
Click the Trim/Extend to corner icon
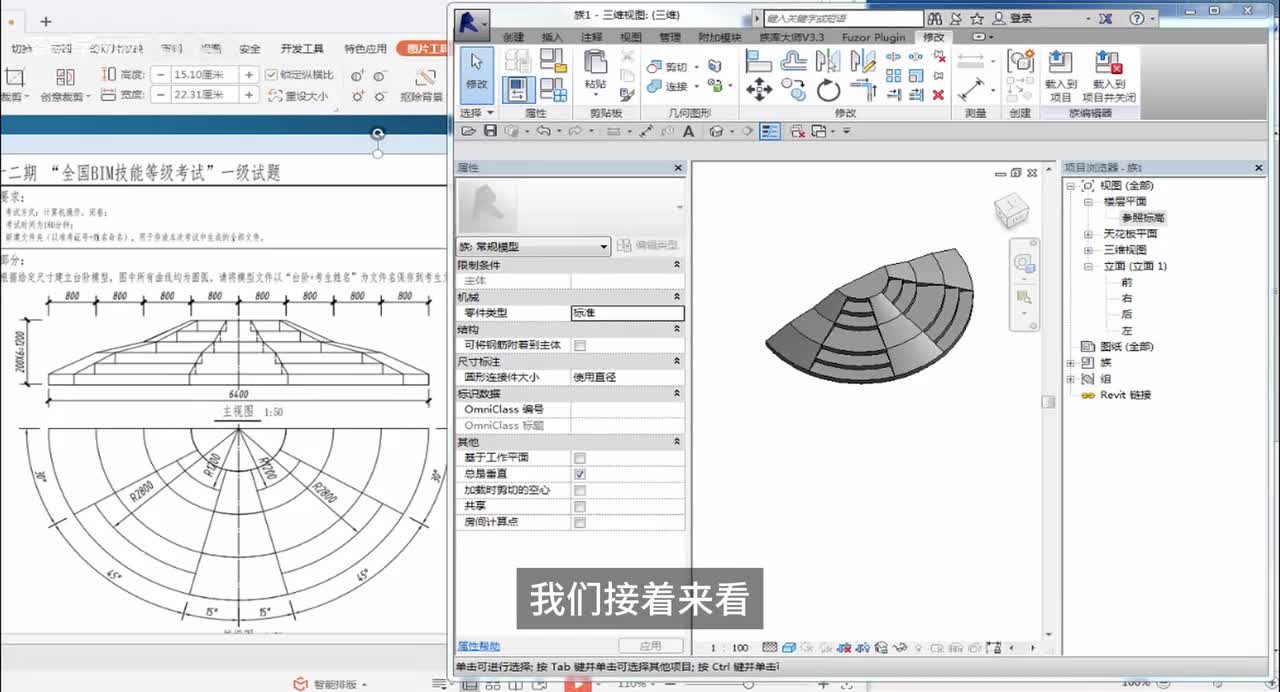(862, 91)
